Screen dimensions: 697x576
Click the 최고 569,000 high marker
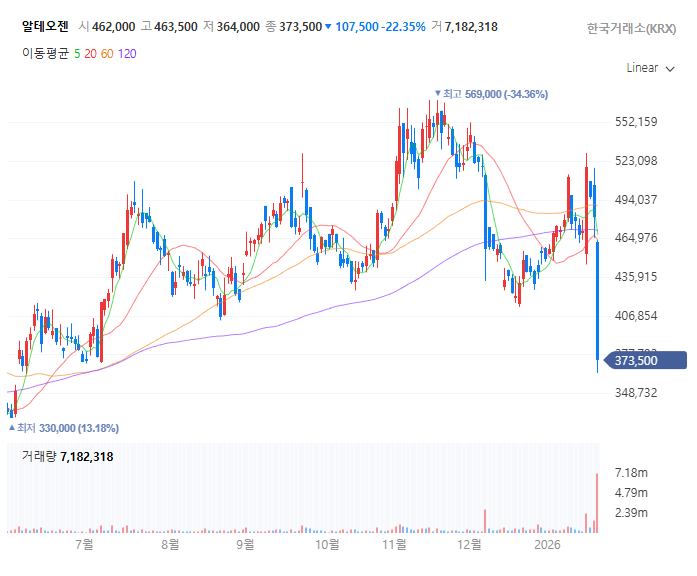click(x=491, y=94)
